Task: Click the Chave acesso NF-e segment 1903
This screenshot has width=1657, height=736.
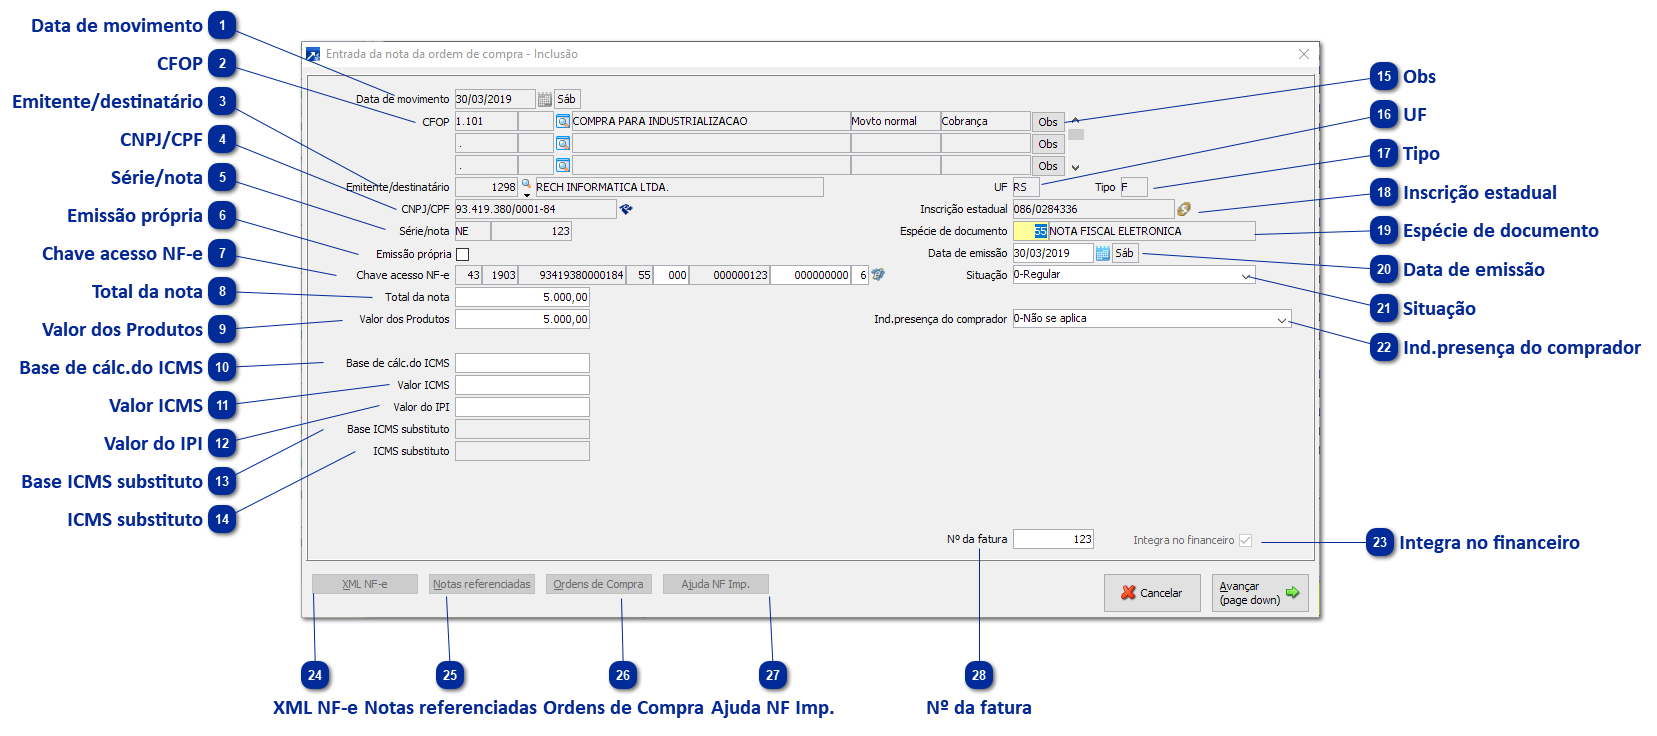Action: tap(500, 275)
